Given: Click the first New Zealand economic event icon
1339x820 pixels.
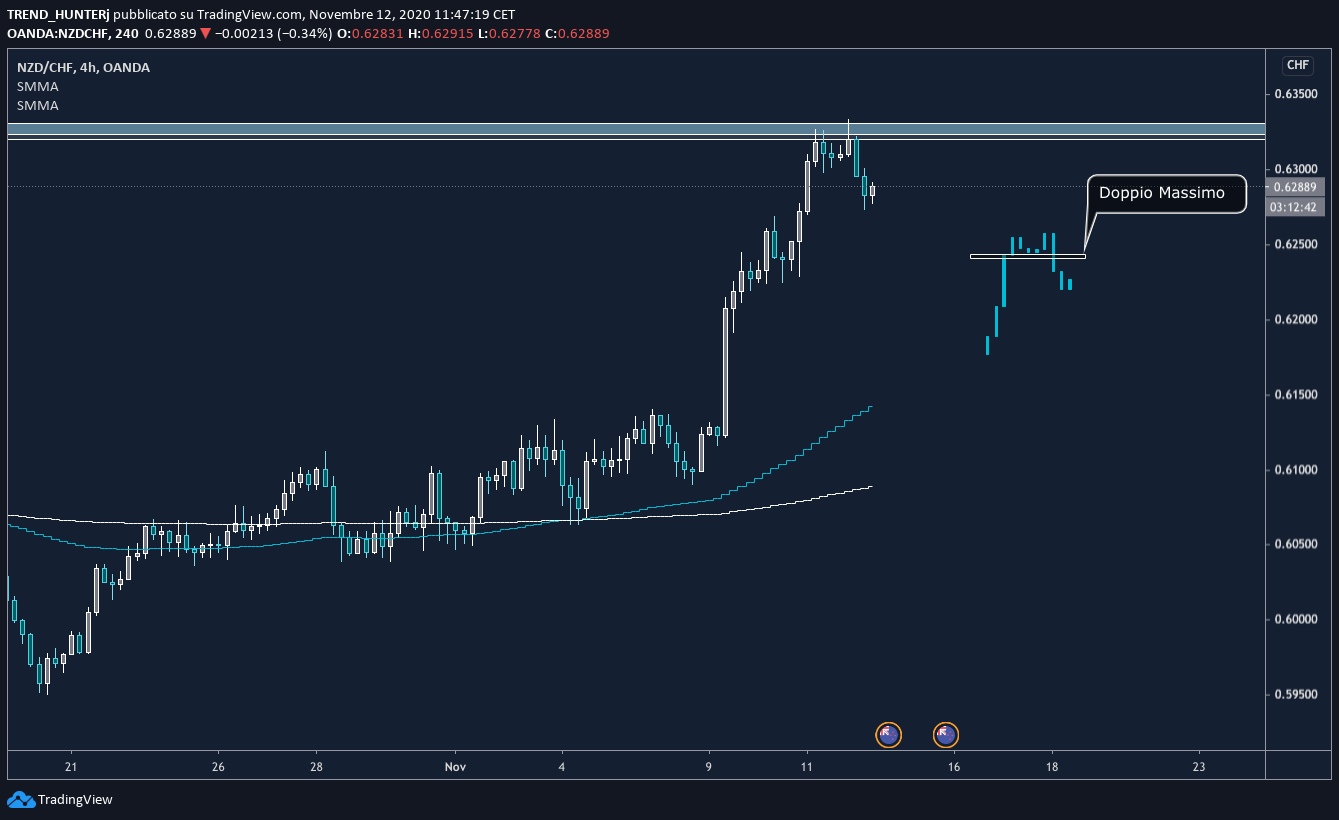Looking at the screenshot, I should (x=888, y=735).
